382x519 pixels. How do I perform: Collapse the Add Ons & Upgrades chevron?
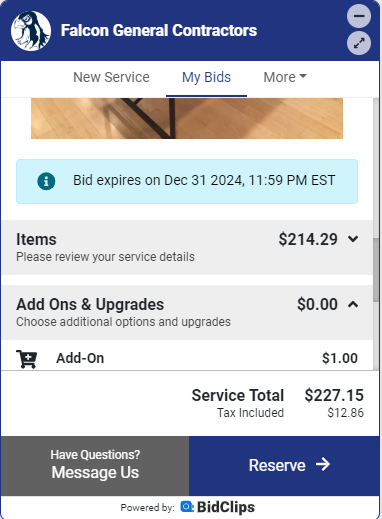(x=353, y=304)
